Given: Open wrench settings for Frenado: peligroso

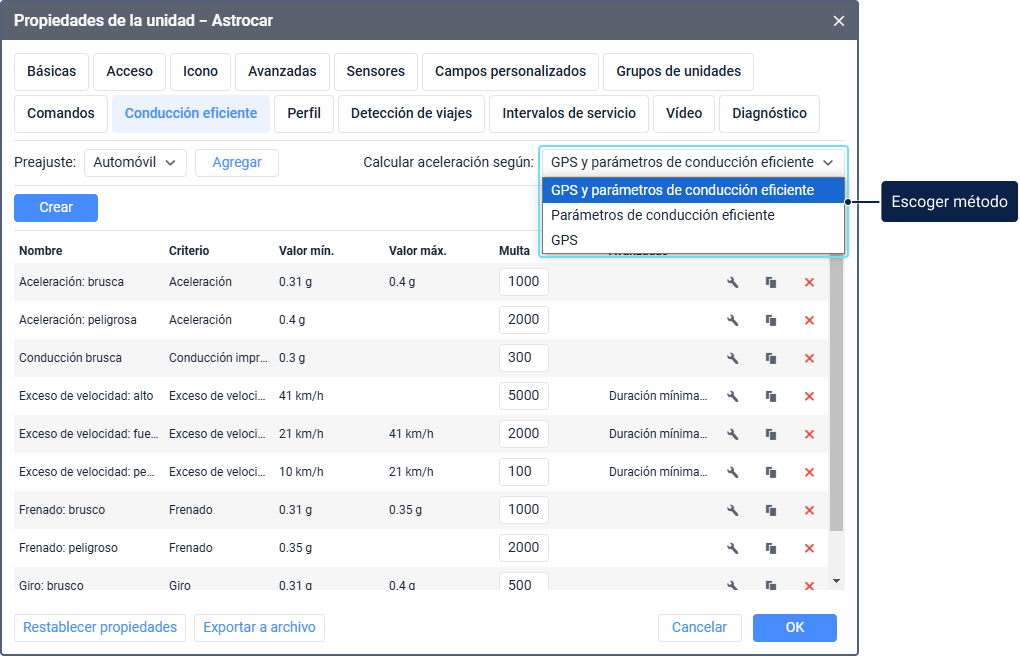Looking at the screenshot, I should [732, 548].
